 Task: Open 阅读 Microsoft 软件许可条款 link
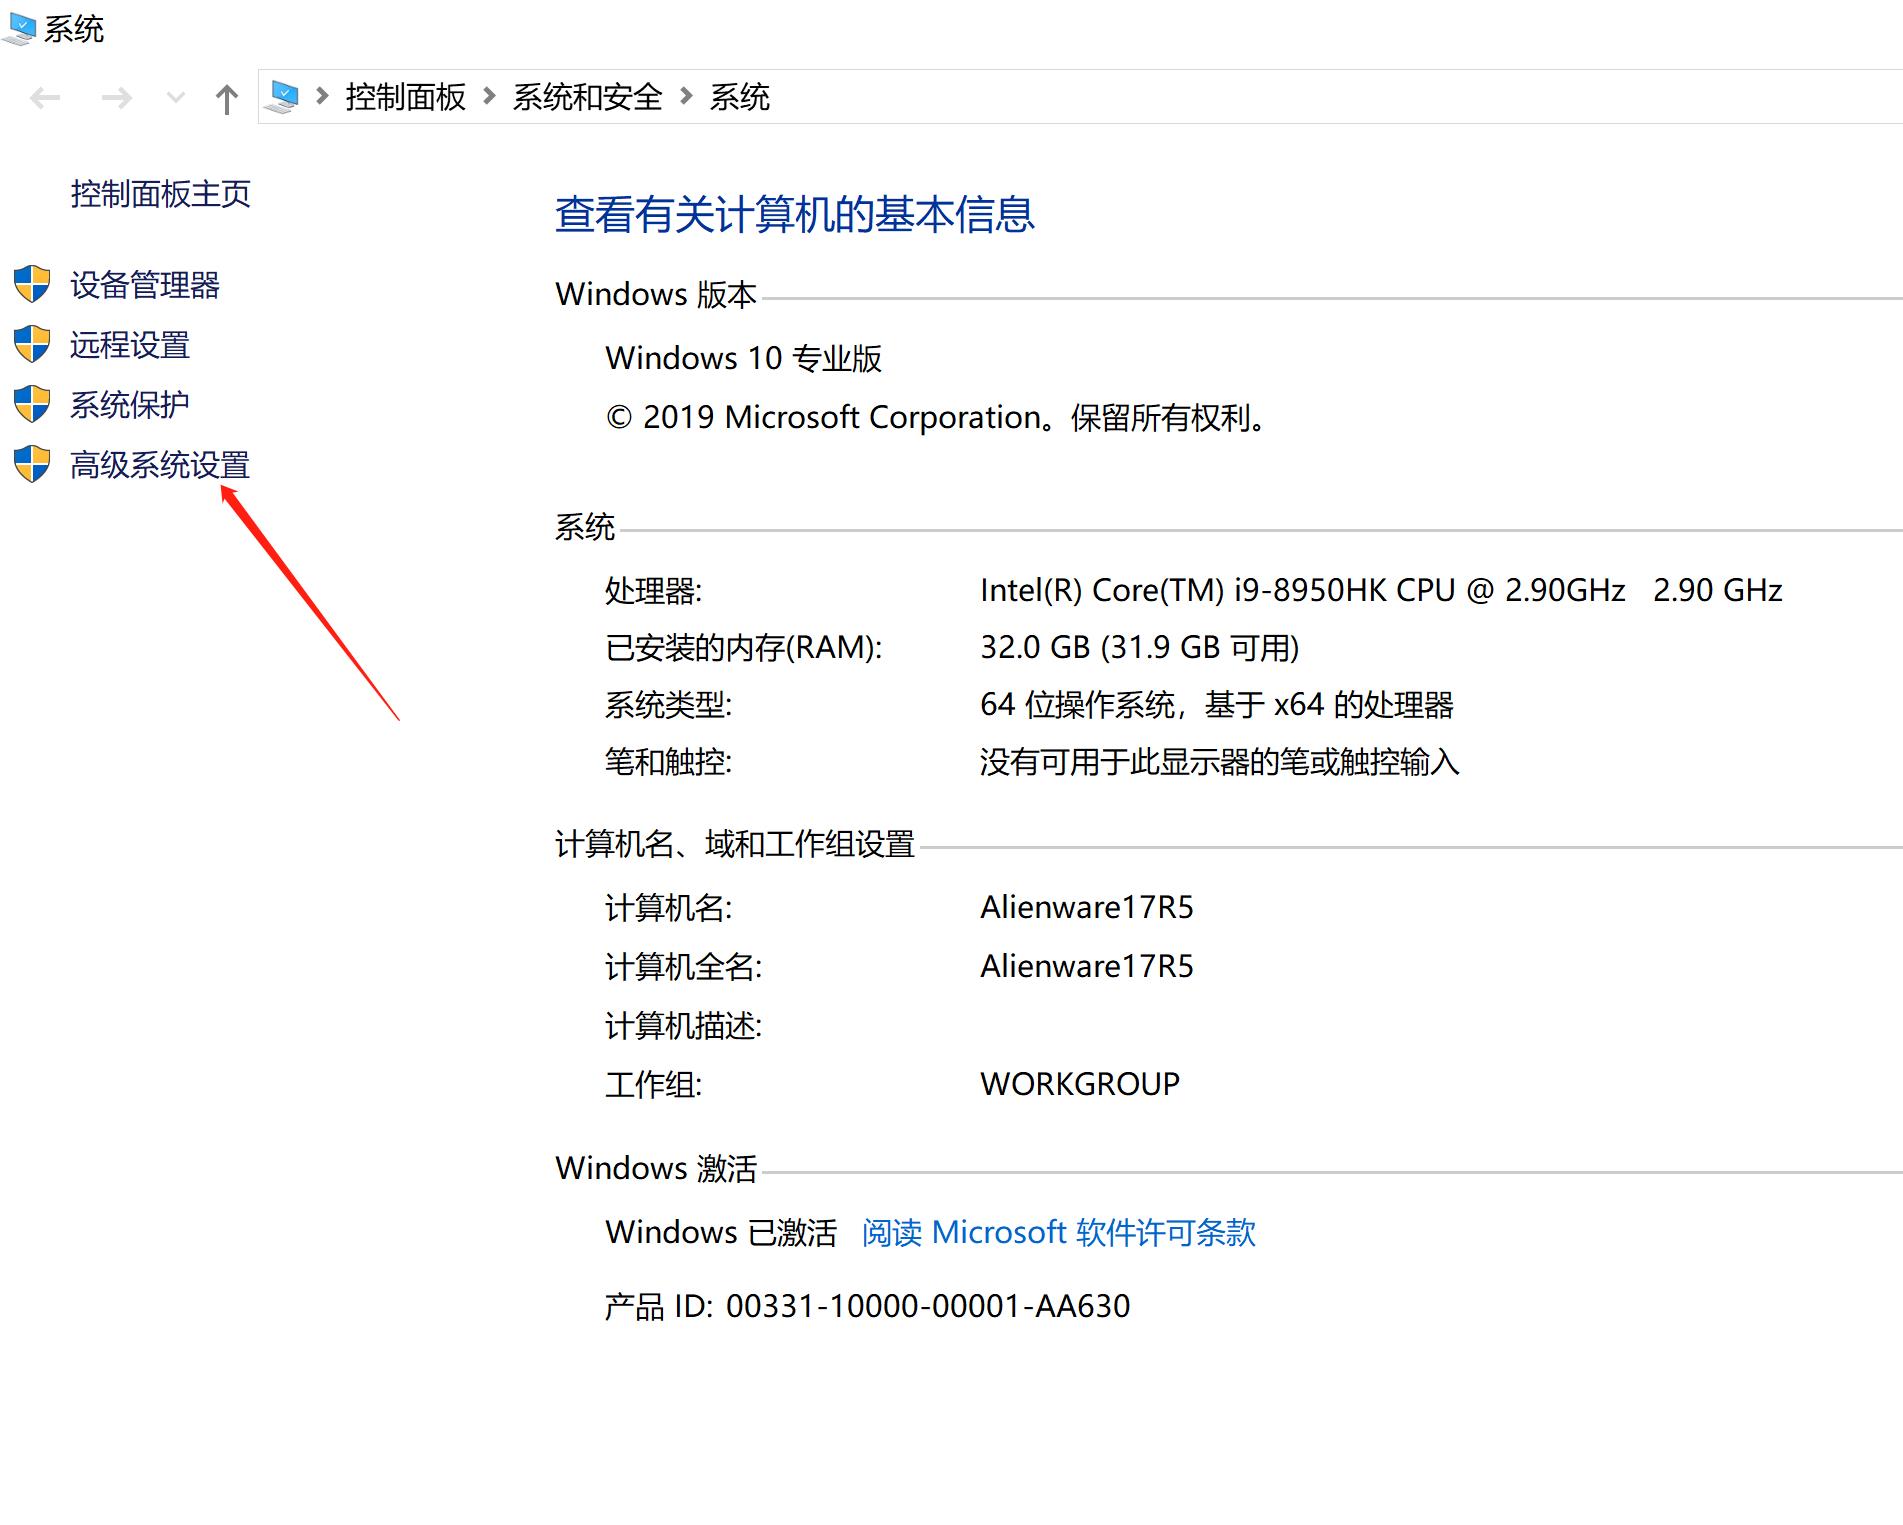tap(1059, 1232)
